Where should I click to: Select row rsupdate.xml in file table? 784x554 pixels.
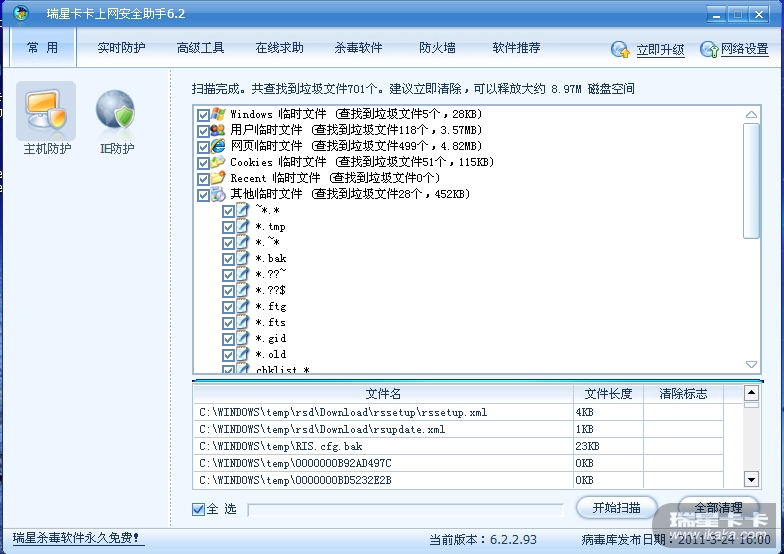tap(458, 430)
